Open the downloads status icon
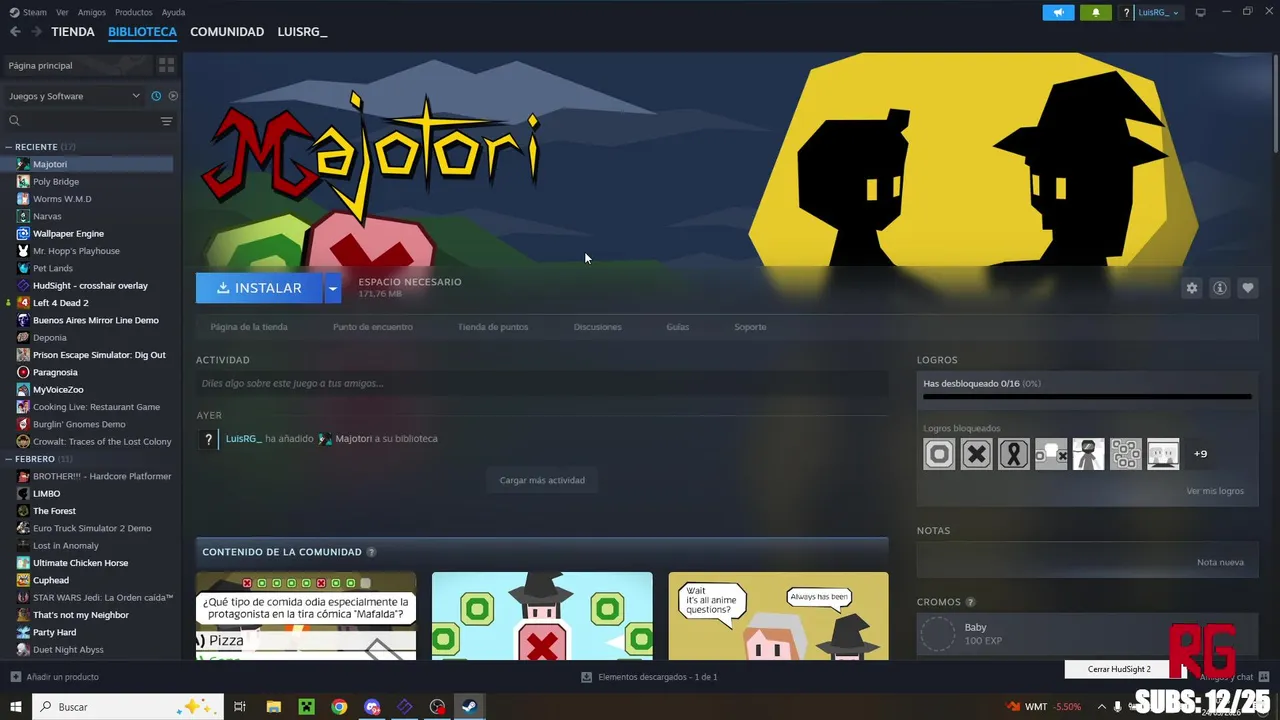 point(587,677)
